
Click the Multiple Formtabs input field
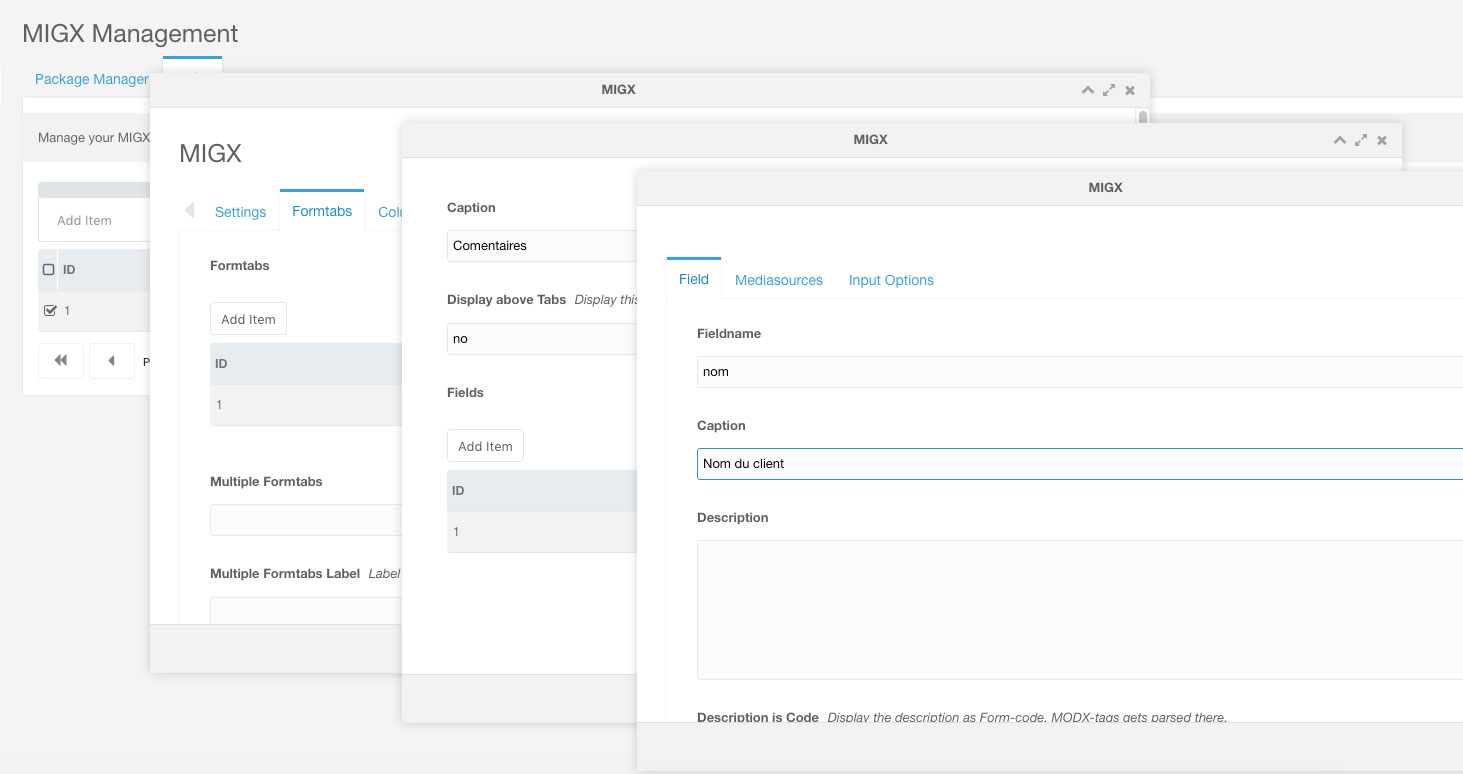pos(306,520)
